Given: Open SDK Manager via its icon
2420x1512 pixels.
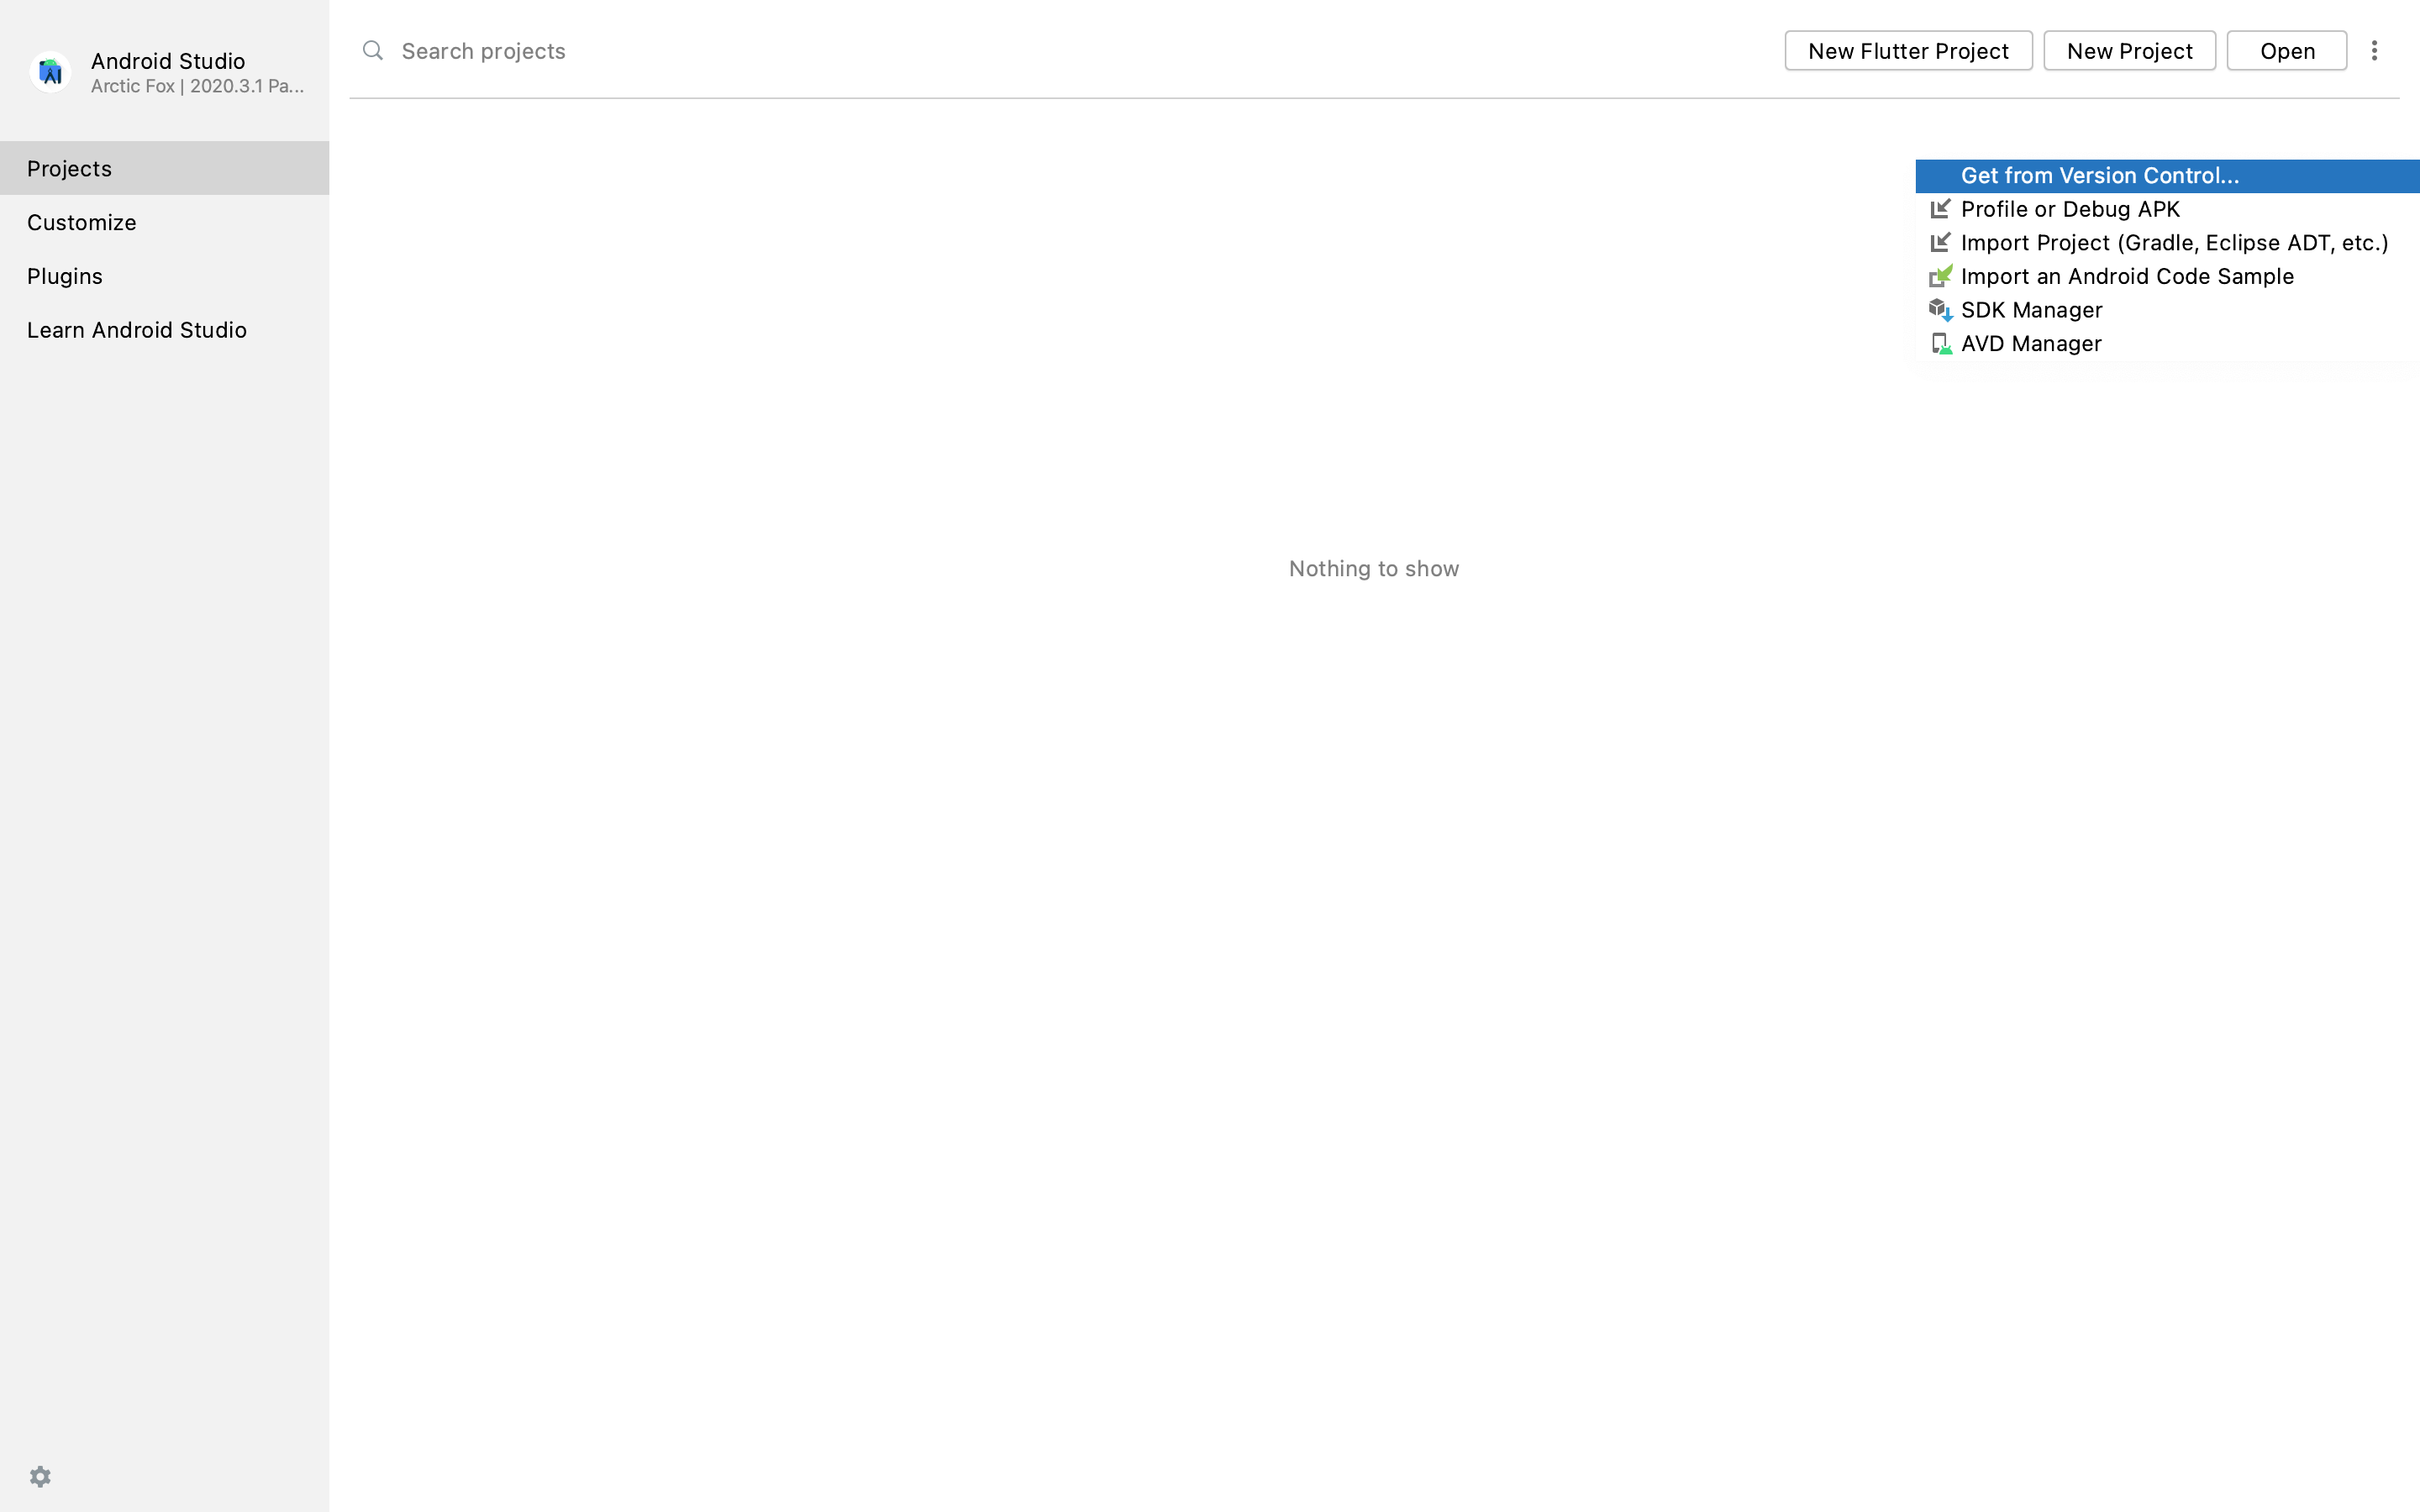Looking at the screenshot, I should [x=1940, y=310].
